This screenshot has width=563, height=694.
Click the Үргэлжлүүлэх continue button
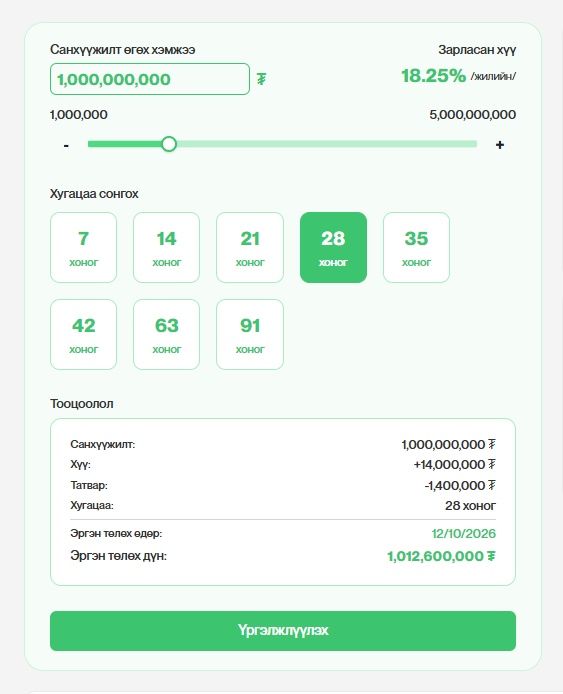(283, 631)
